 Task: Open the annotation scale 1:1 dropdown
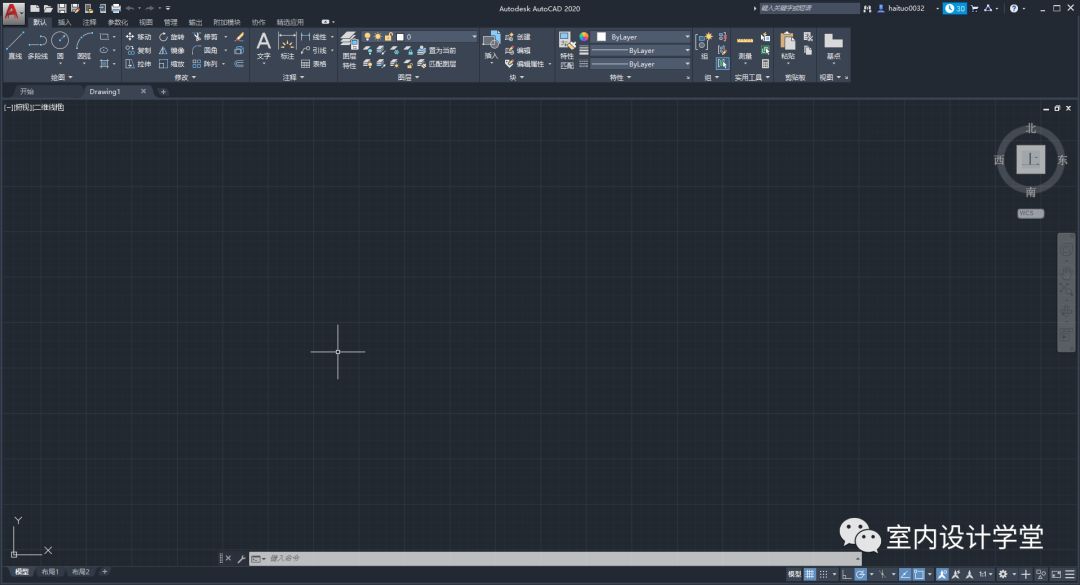point(984,575)
